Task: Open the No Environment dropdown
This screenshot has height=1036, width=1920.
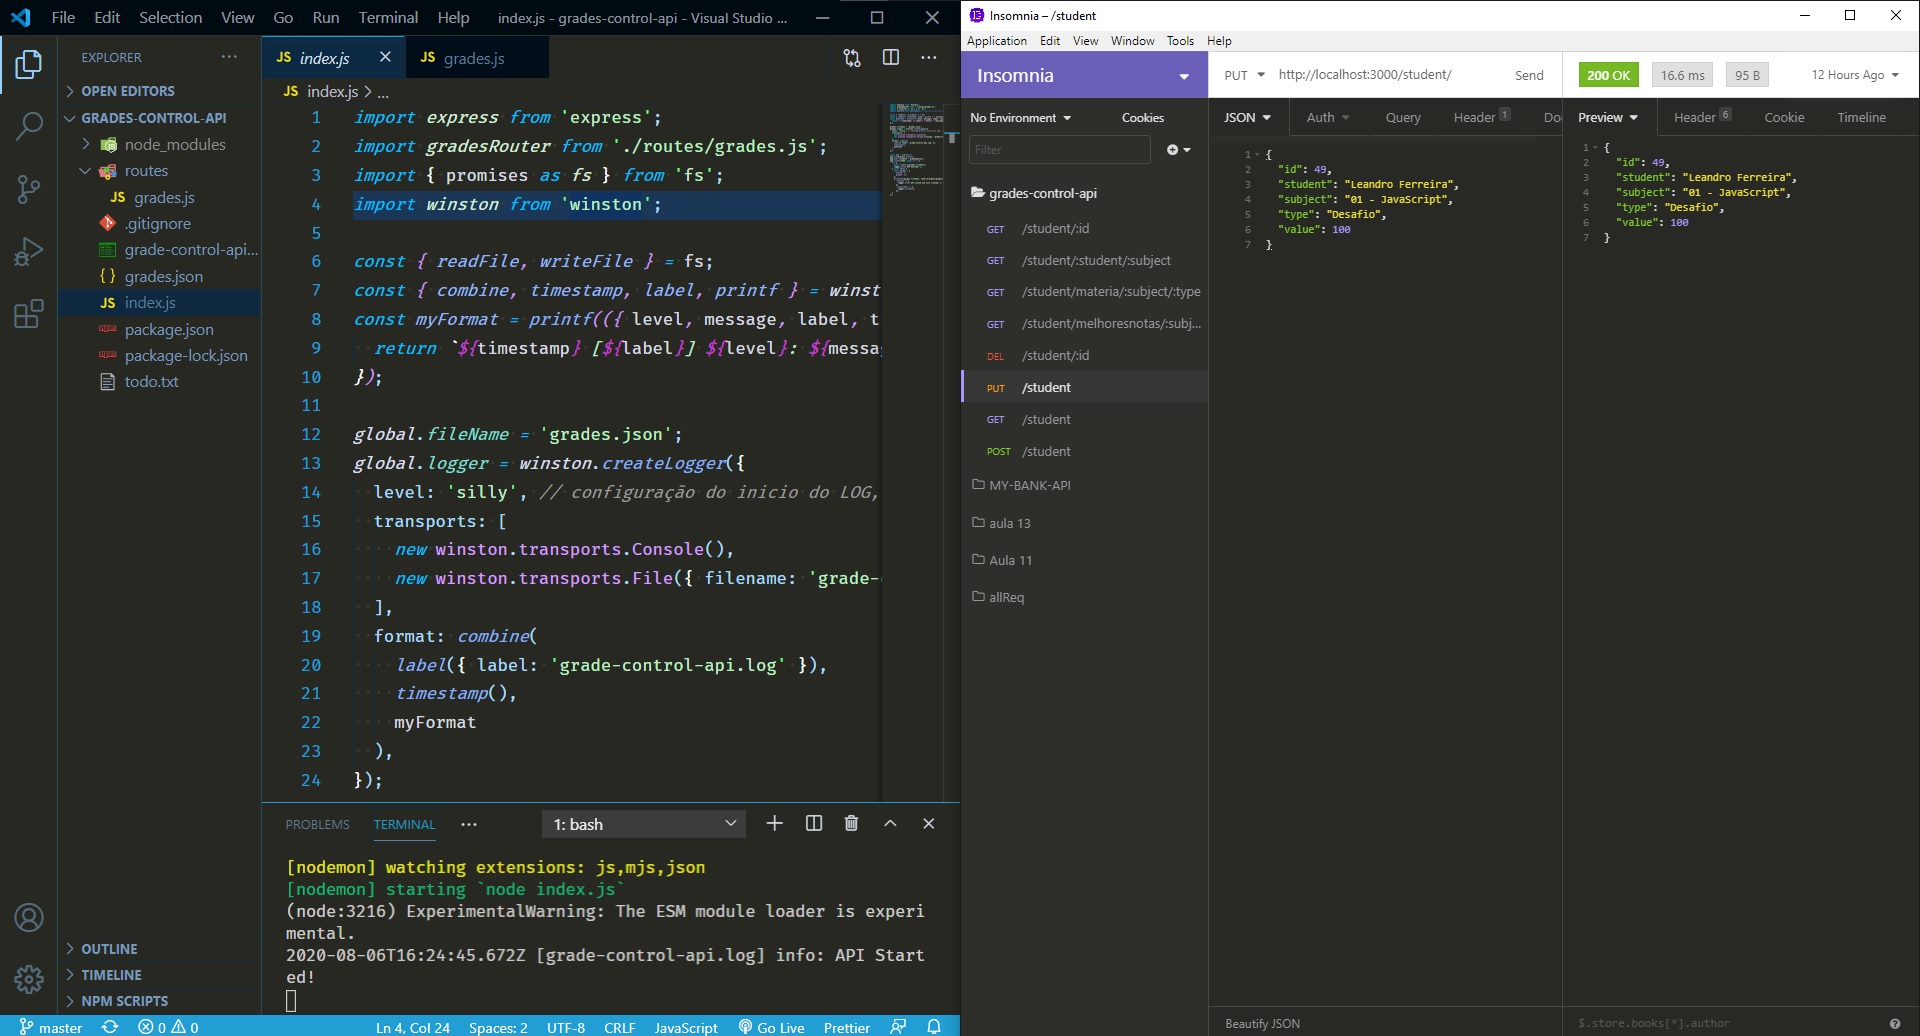Action: 1020,117
